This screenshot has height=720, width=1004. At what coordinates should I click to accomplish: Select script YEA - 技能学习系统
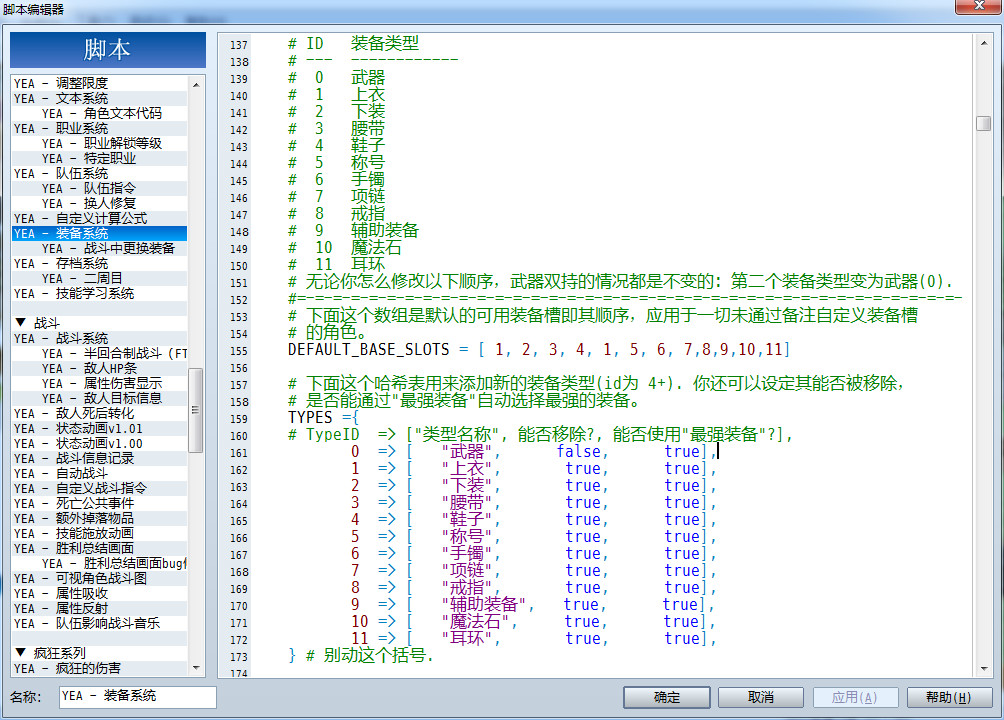pyautogui.click(x=99, y=293)
